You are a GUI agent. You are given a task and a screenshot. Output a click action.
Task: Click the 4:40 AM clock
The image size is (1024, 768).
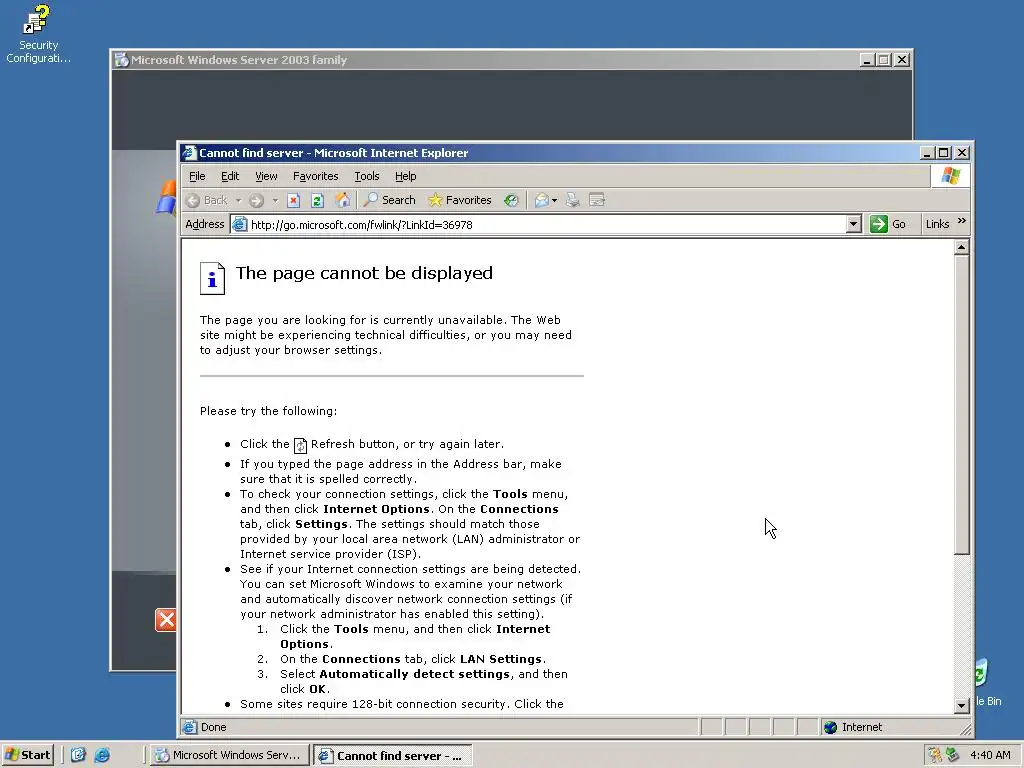(990, 756)
